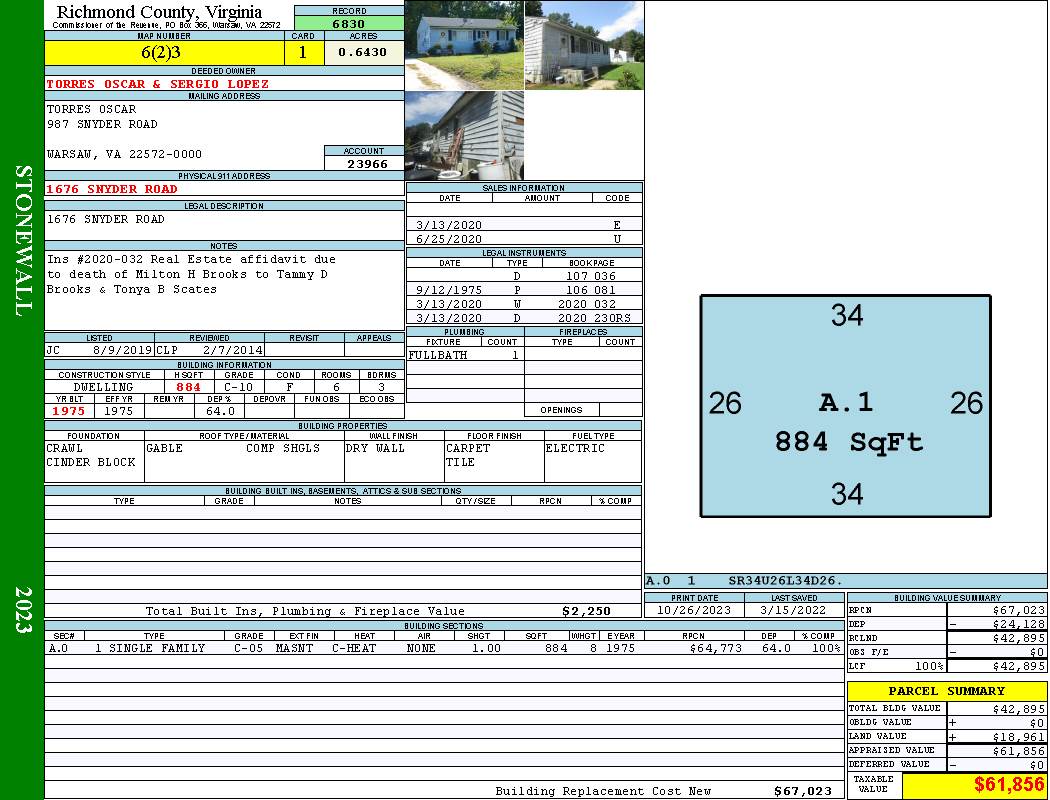Click the grade value C-10
Viewport: 1050px width, 800px height.
tap(238, 387)
